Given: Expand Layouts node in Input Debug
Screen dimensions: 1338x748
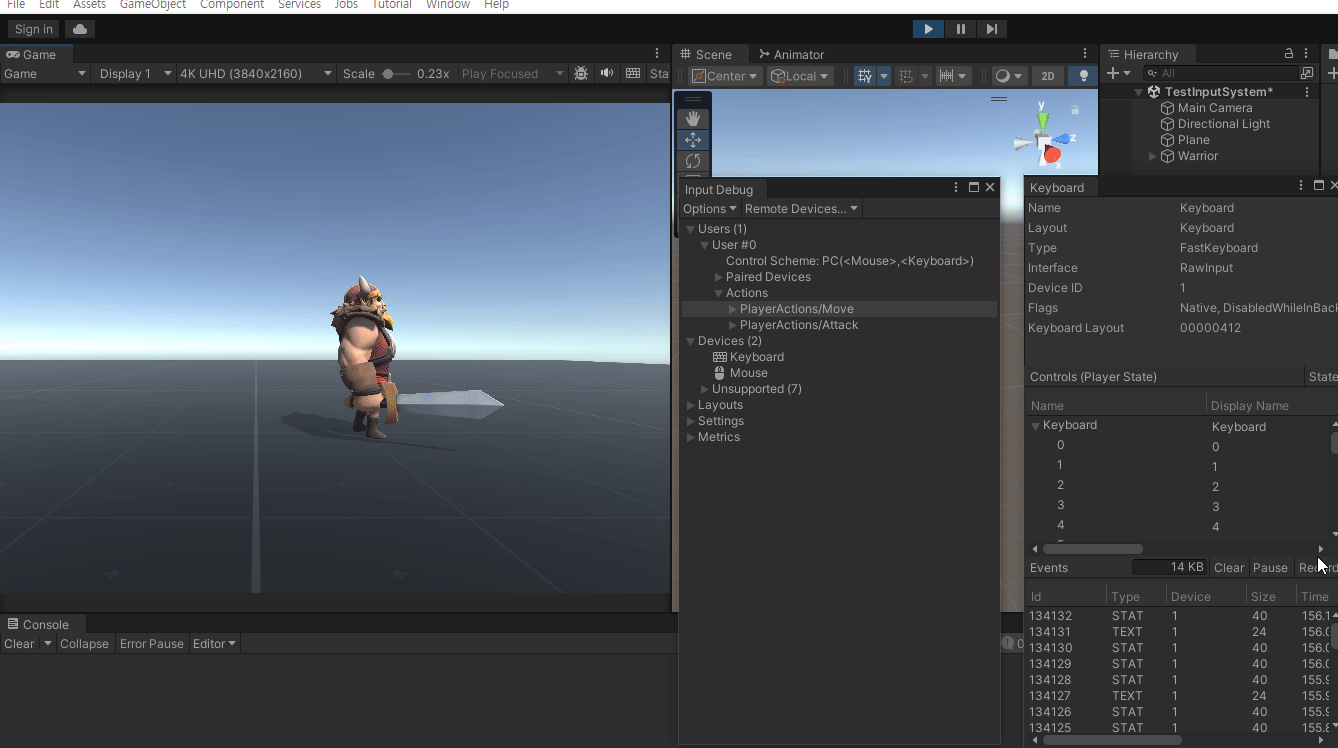Looking at the screenshot, I should 690,405.
